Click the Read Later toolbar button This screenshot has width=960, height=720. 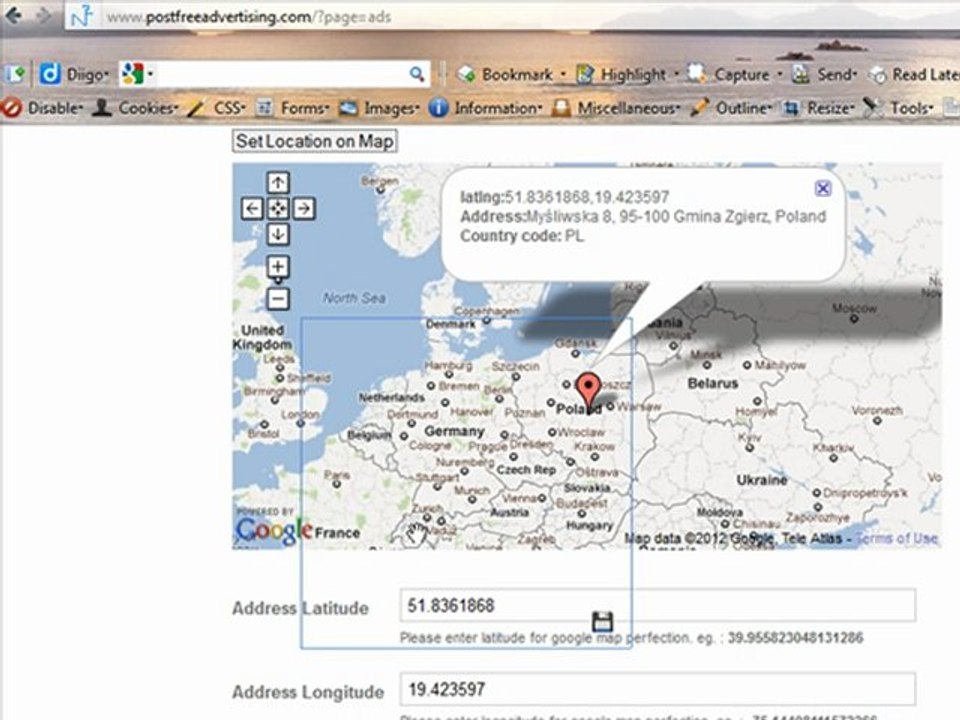[915, 75]
